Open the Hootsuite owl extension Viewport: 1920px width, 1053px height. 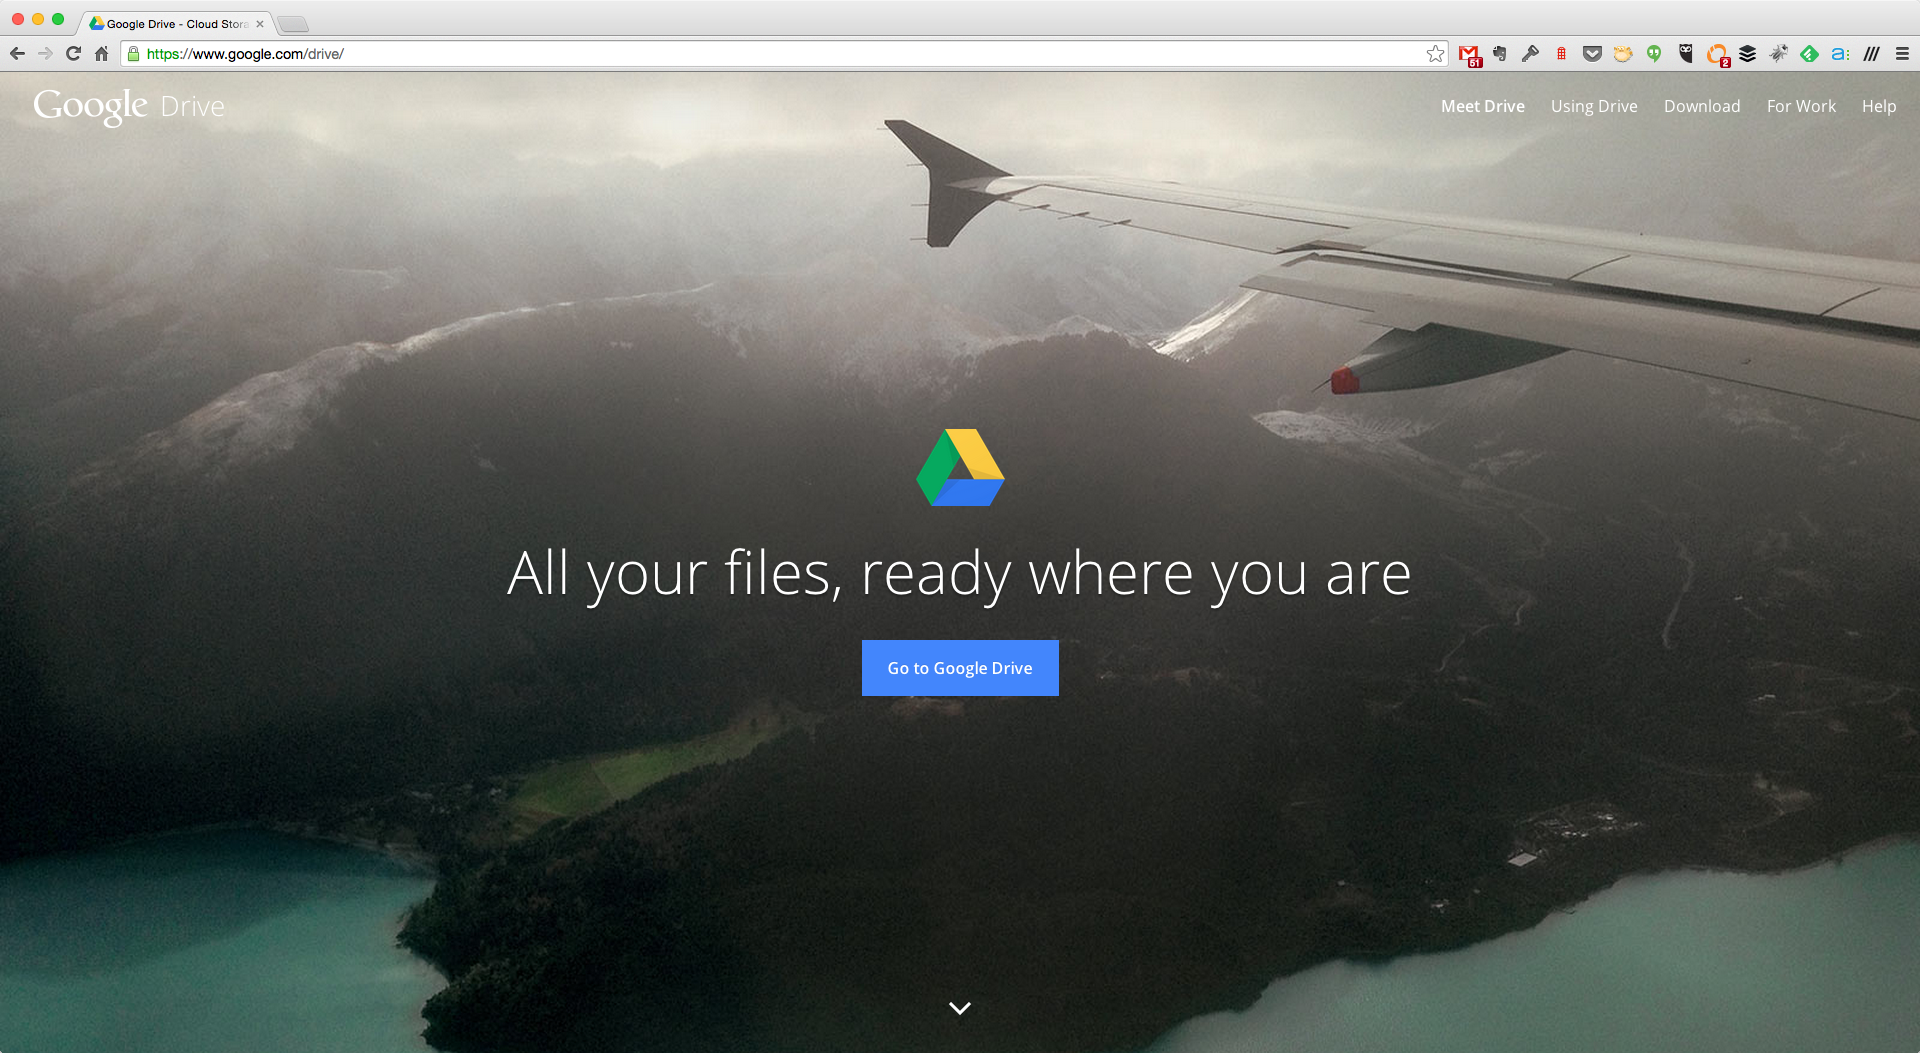pyautogui.click(x=1686, y=54)
